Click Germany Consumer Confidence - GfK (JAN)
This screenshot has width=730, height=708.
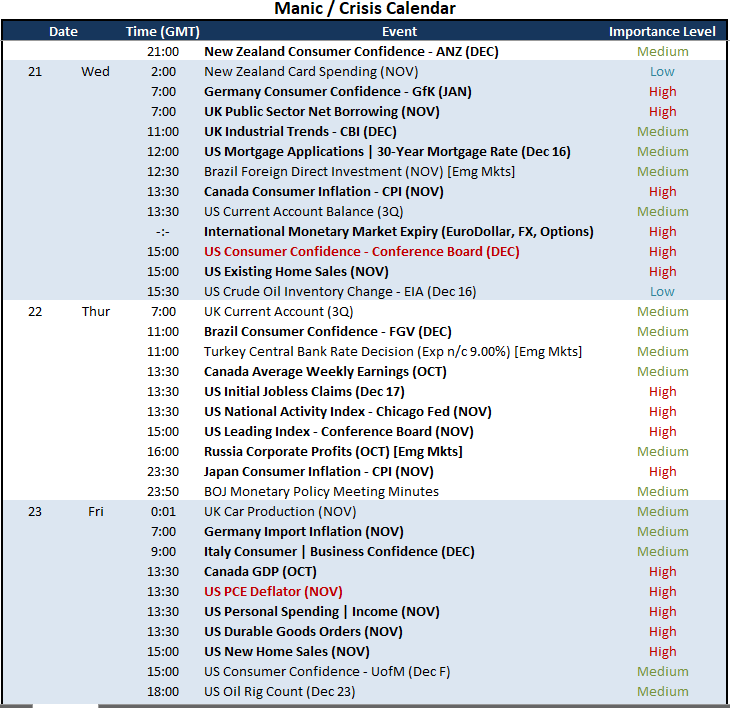tap(338, 92)
